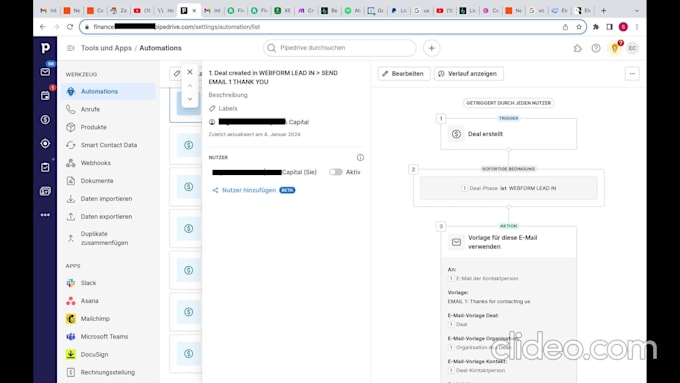The height and width of the screenshot is (383, 680).
Task: Go back in the browser
Action: coord(42,27)
